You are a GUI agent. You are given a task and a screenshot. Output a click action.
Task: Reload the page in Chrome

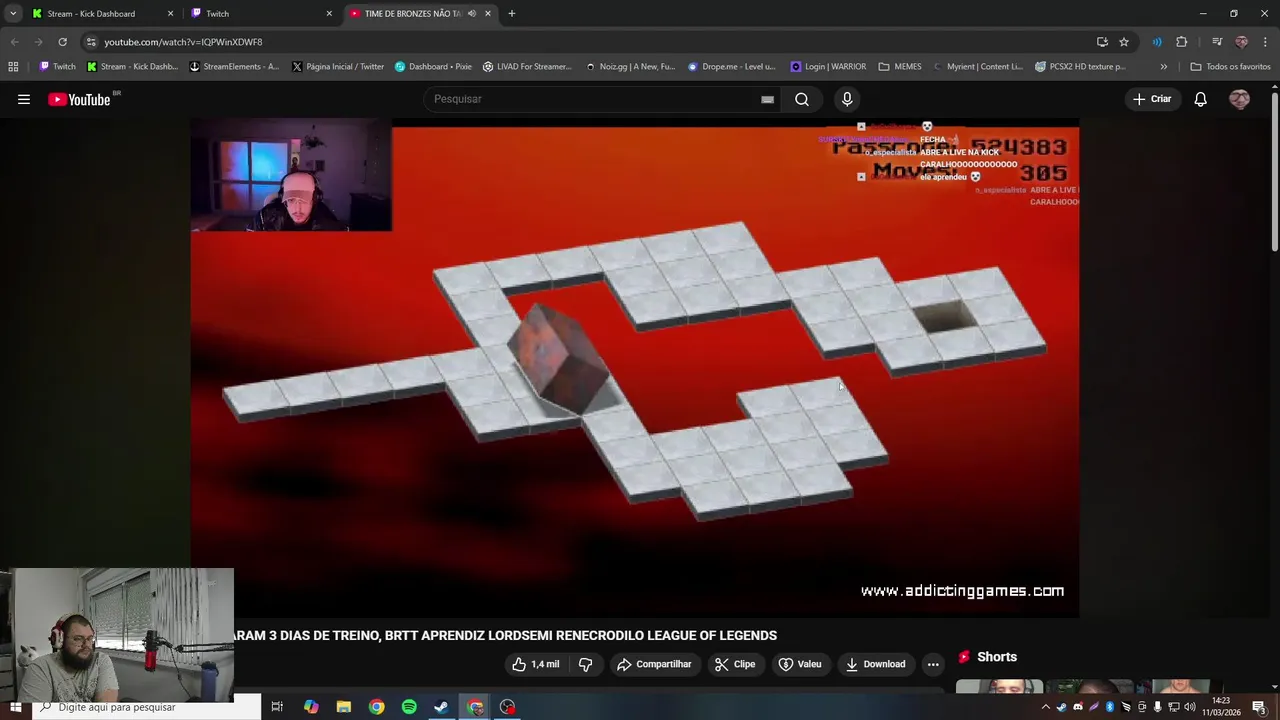tap(62, 42)
